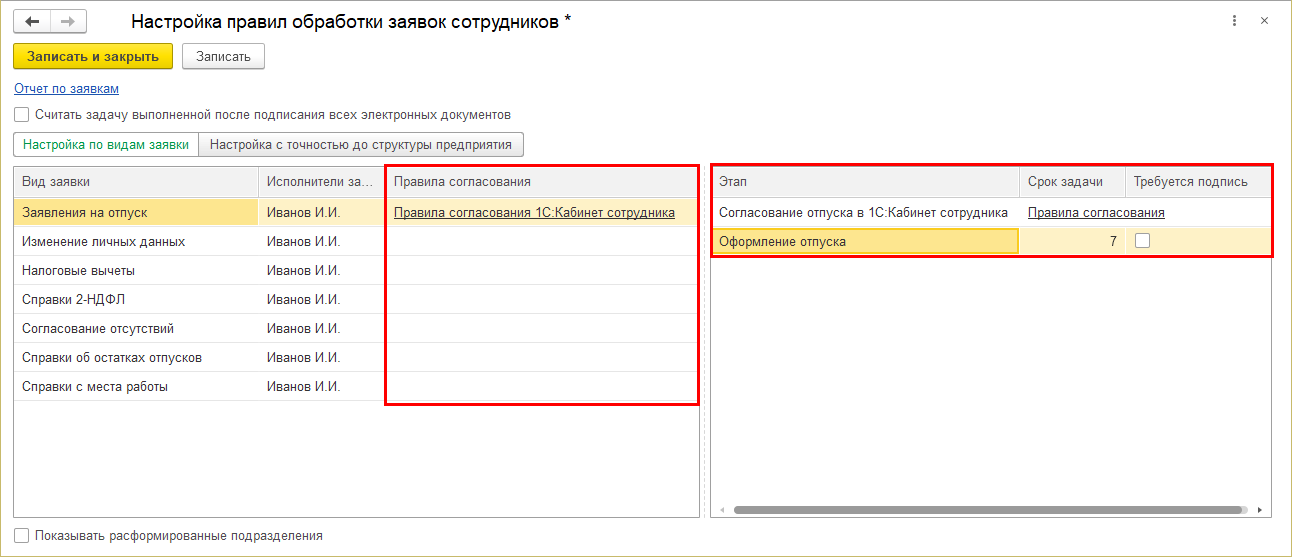This screenshot has width=1292, height=557.
Task: Toggle 'Считать задачу выполненной' checkbox
Action: [x=22, y=114]
